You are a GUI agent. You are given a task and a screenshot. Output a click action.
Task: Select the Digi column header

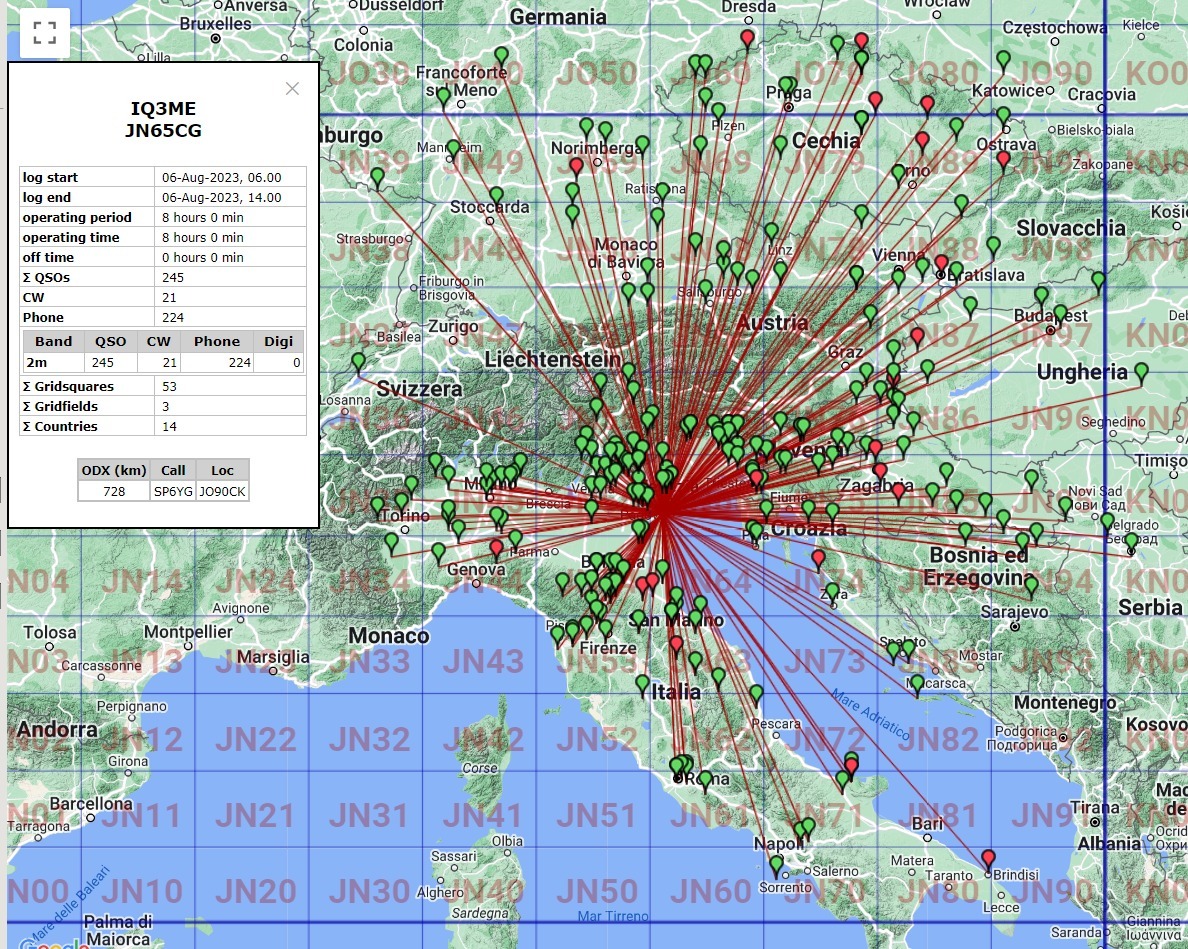click(278, 342)
